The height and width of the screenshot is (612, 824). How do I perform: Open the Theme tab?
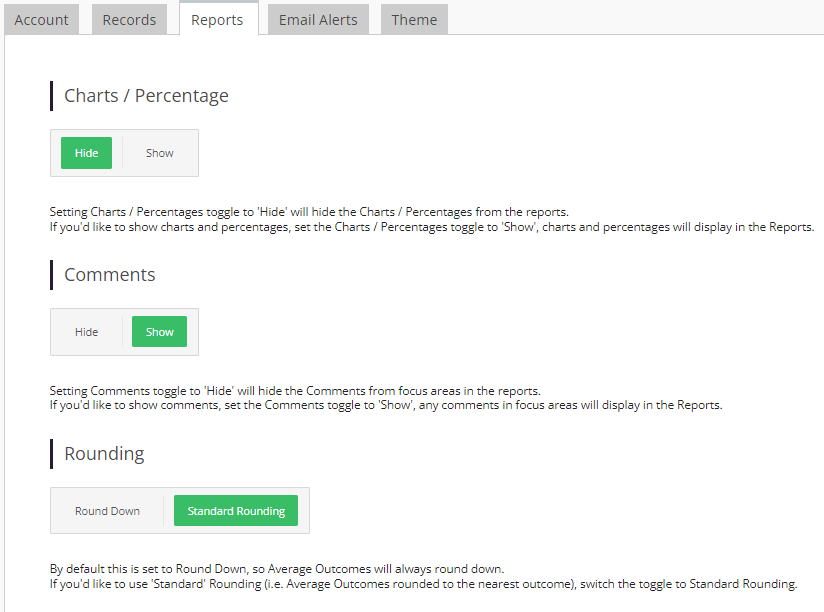414,20
